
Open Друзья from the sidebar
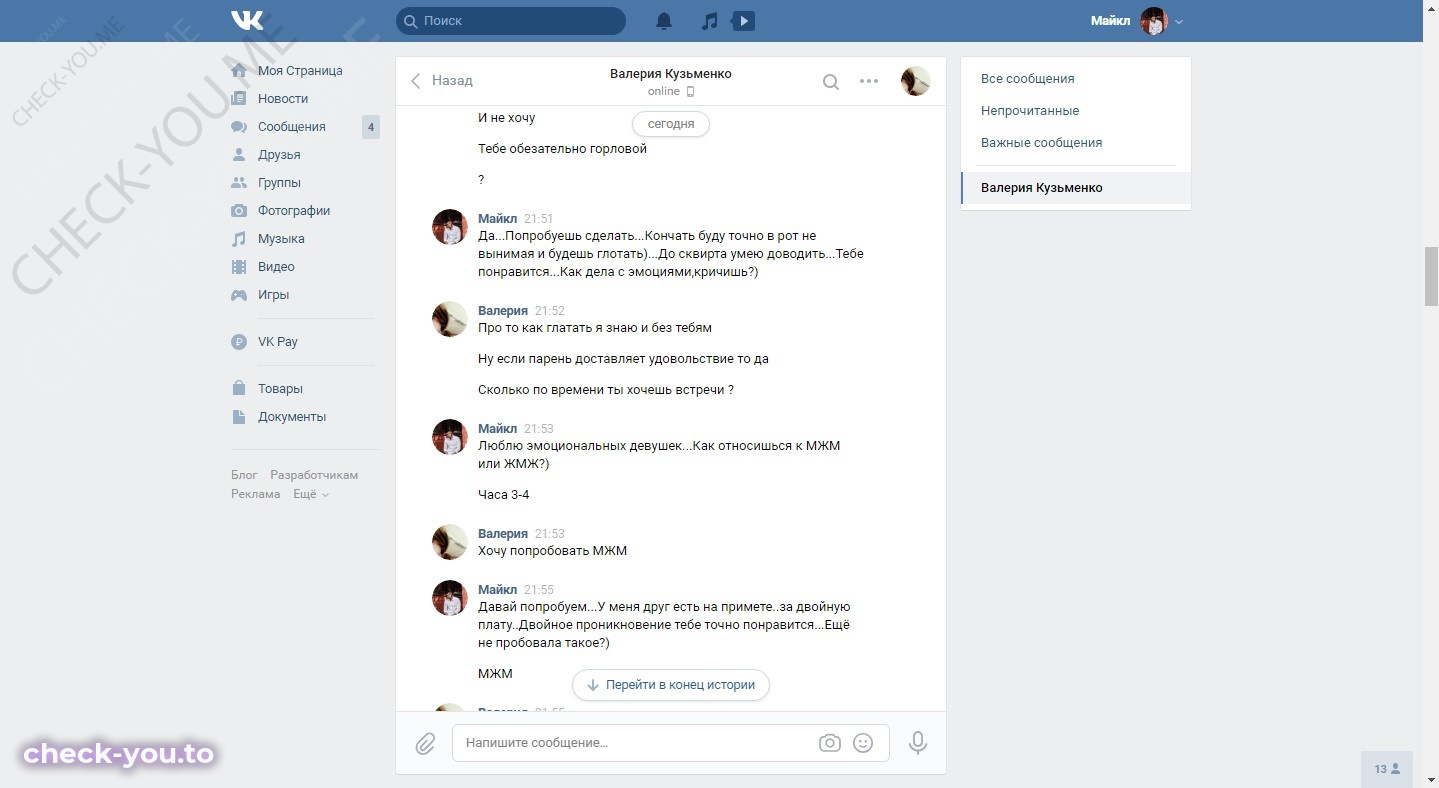pos(279,155)
